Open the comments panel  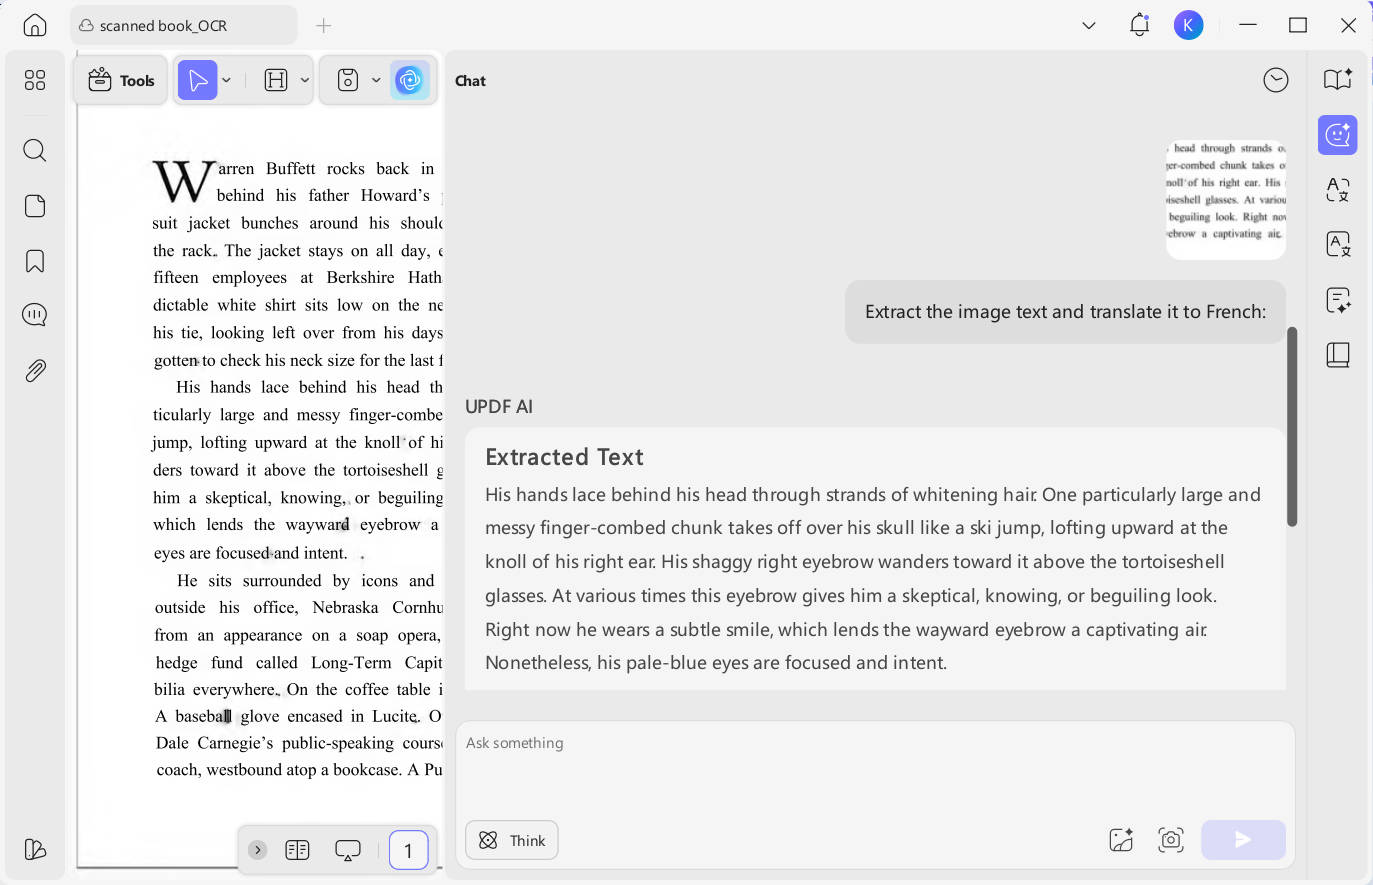[x=35, y=315]
